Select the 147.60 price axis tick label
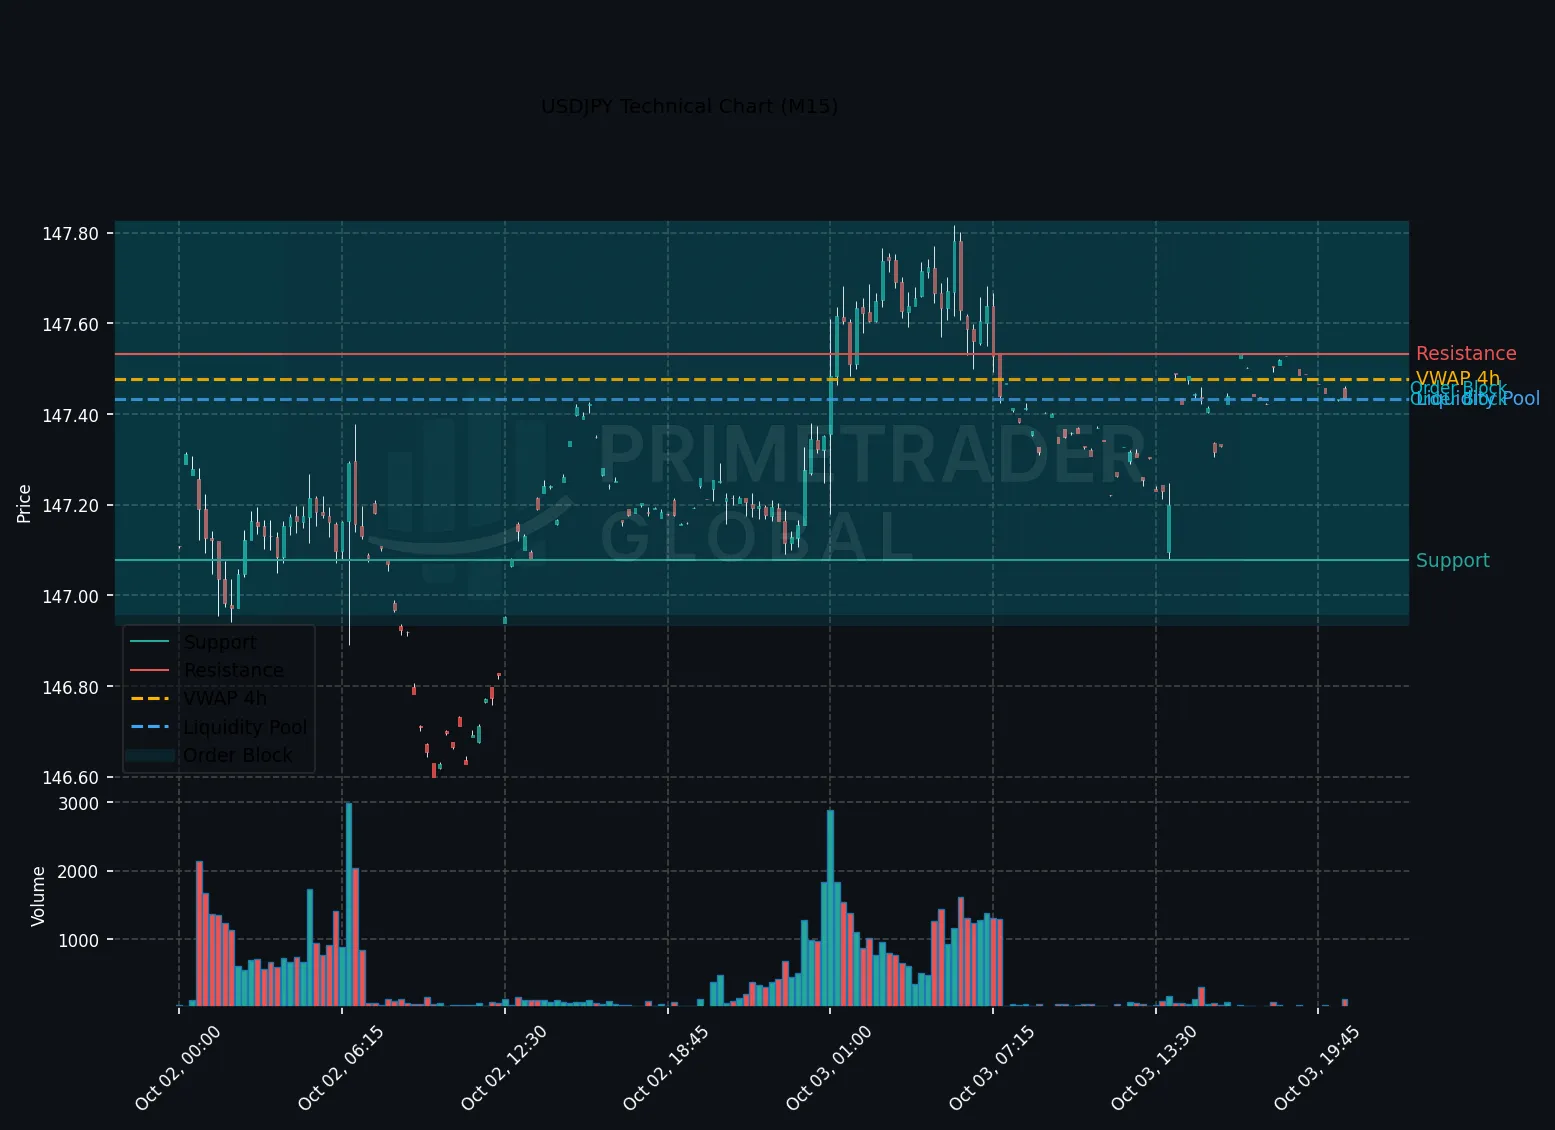 point(70,324)
